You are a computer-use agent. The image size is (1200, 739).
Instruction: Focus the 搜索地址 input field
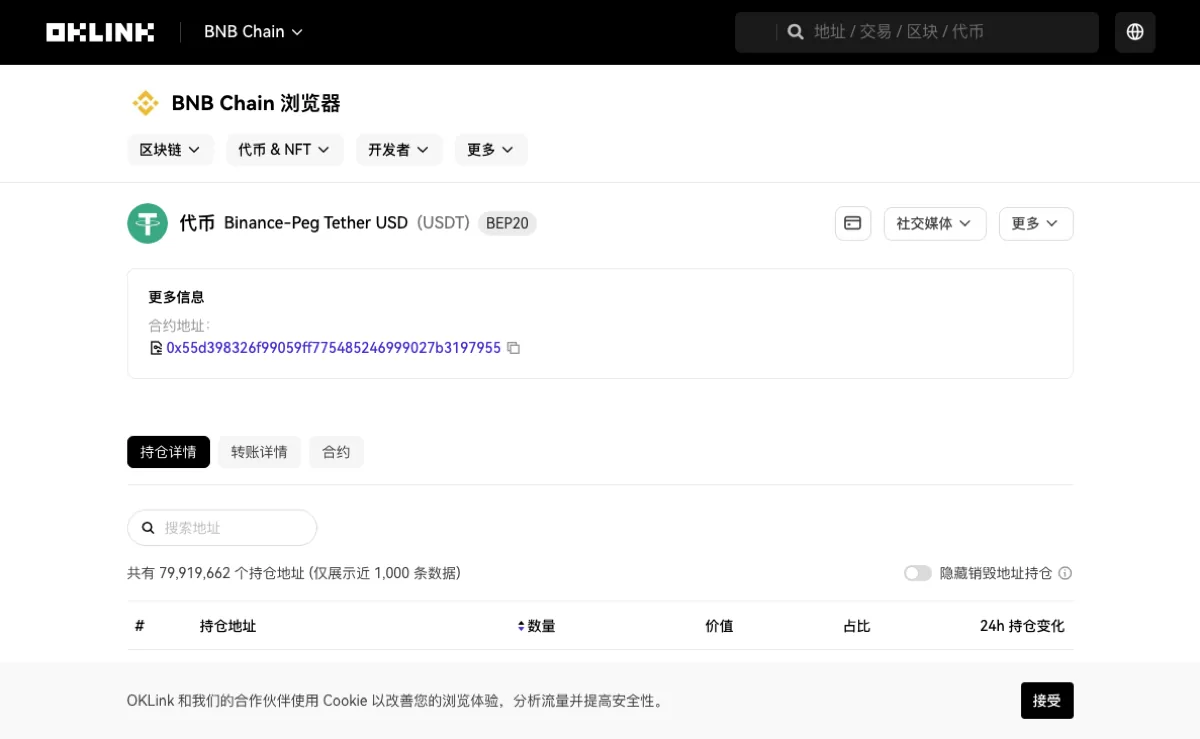(x=222, y=528)
